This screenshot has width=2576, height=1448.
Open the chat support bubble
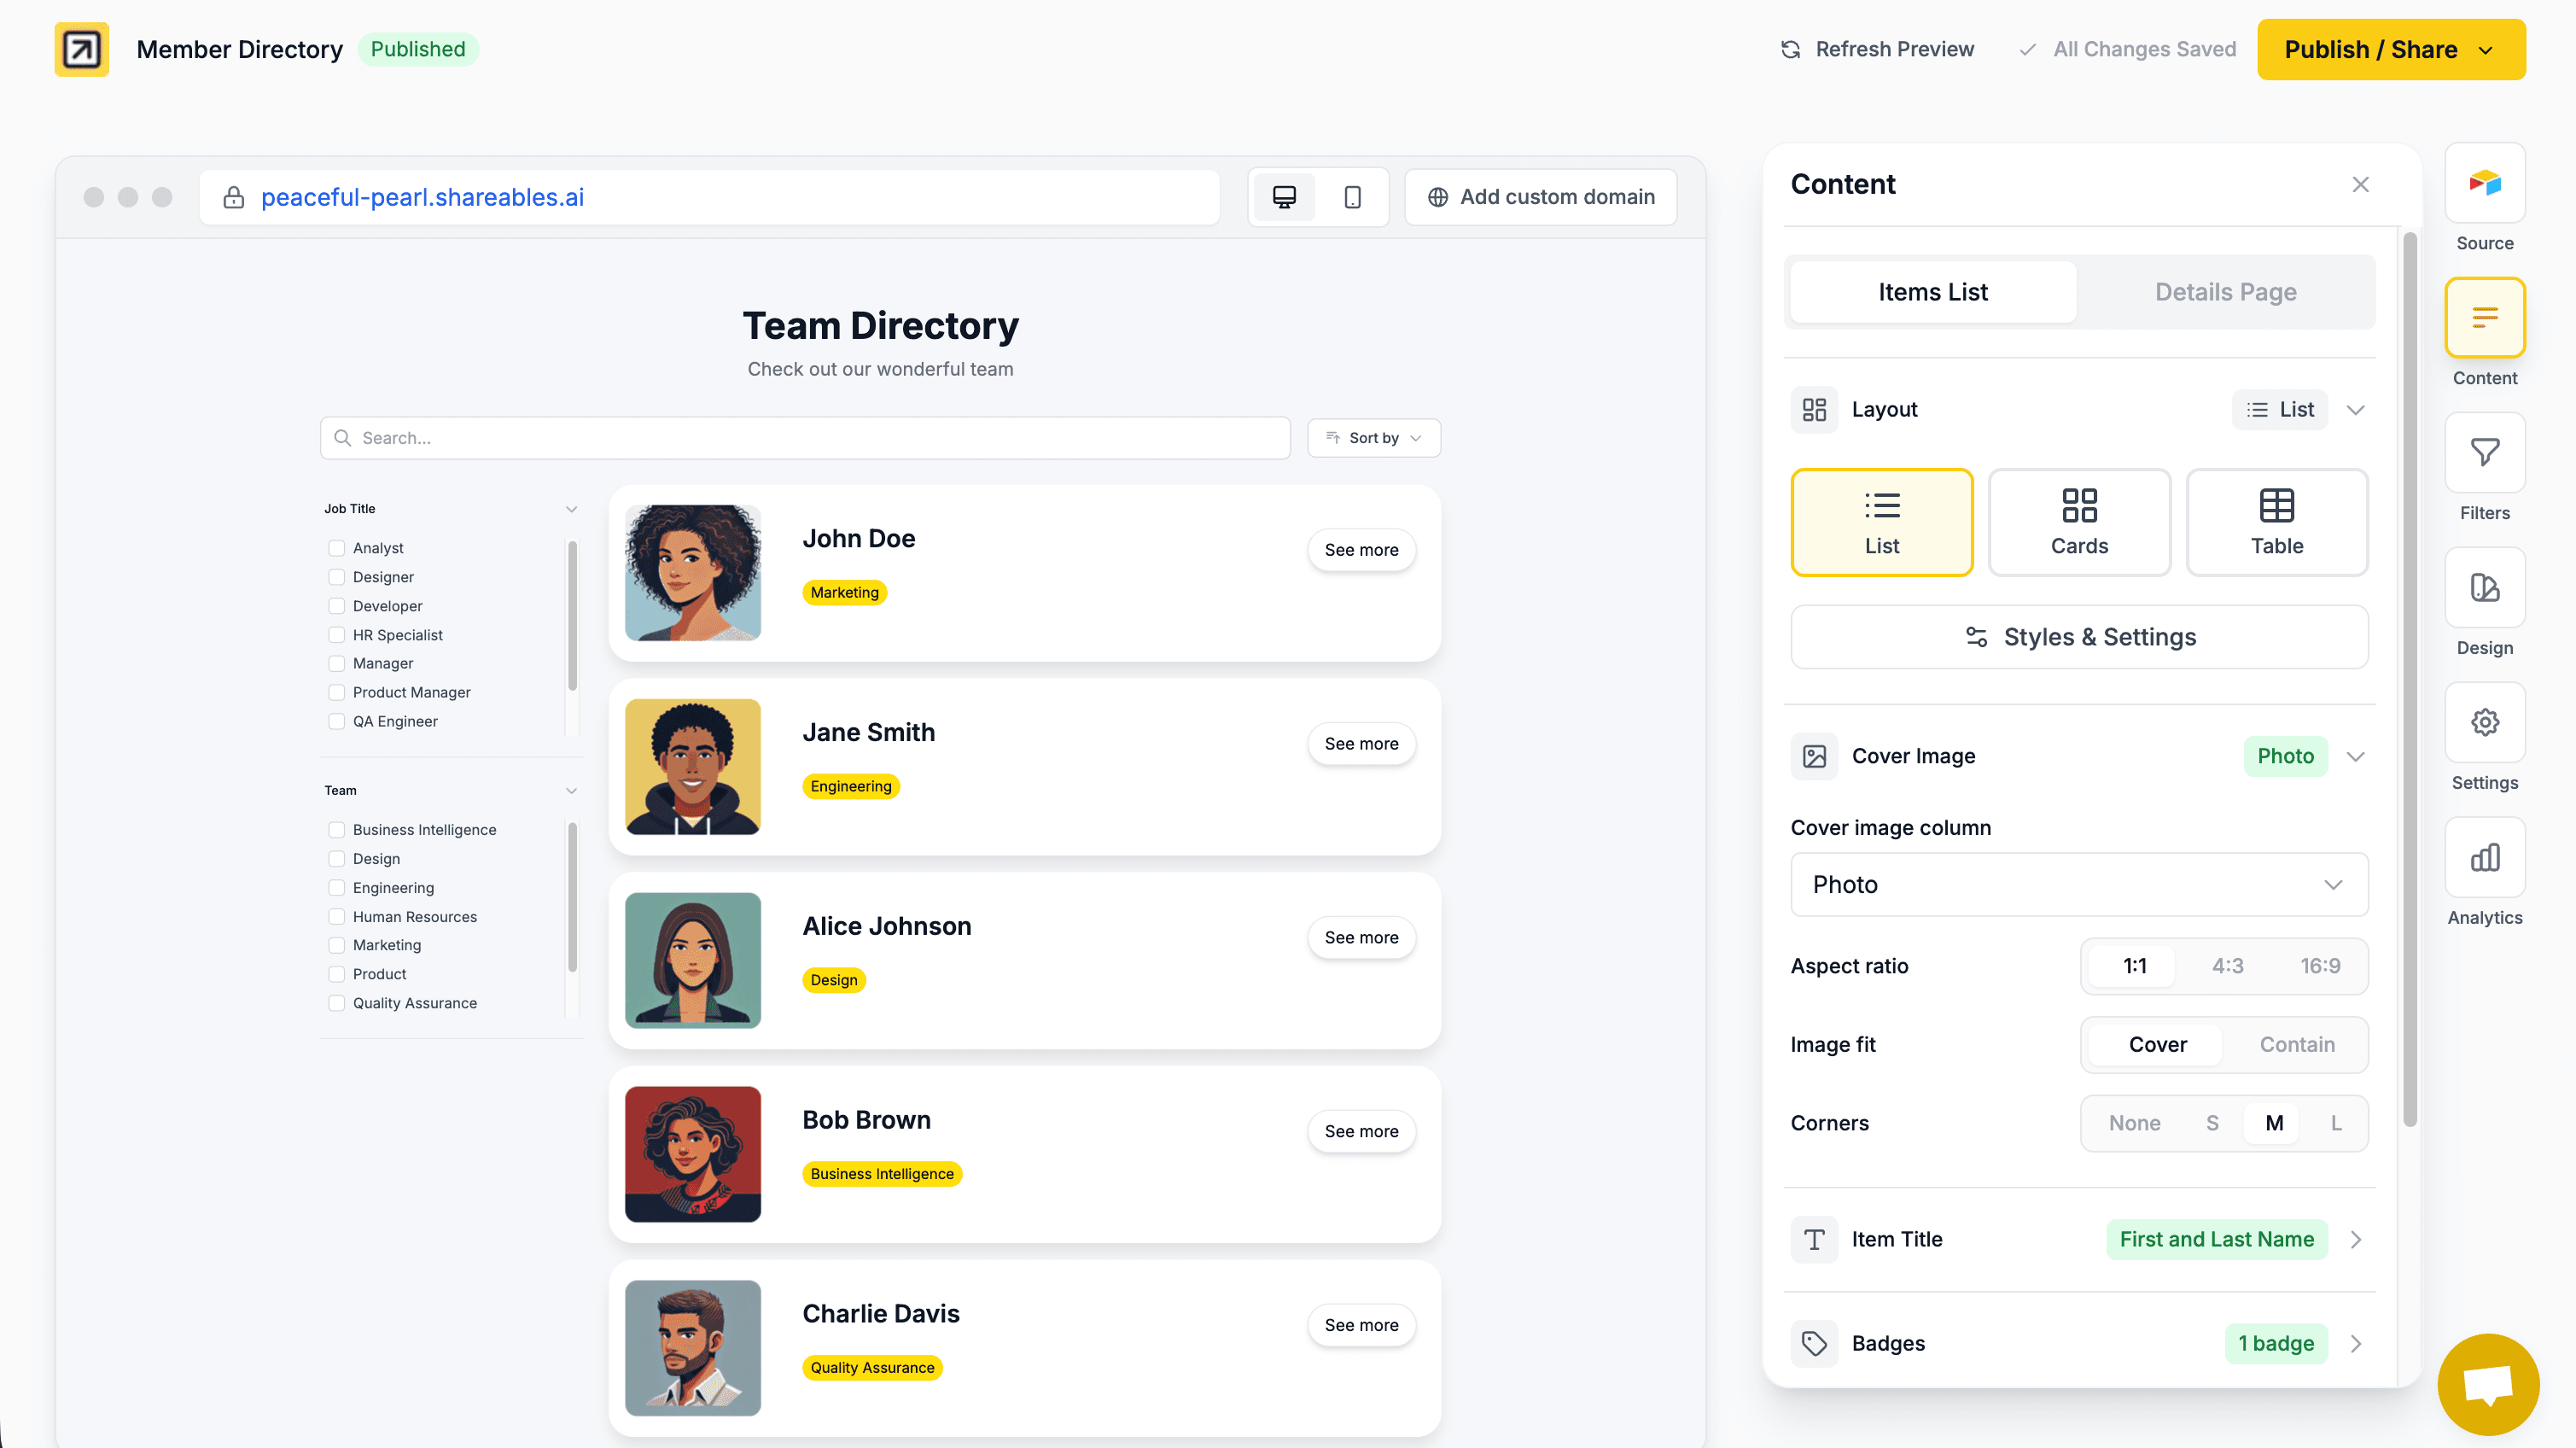click(2487, 1384)
